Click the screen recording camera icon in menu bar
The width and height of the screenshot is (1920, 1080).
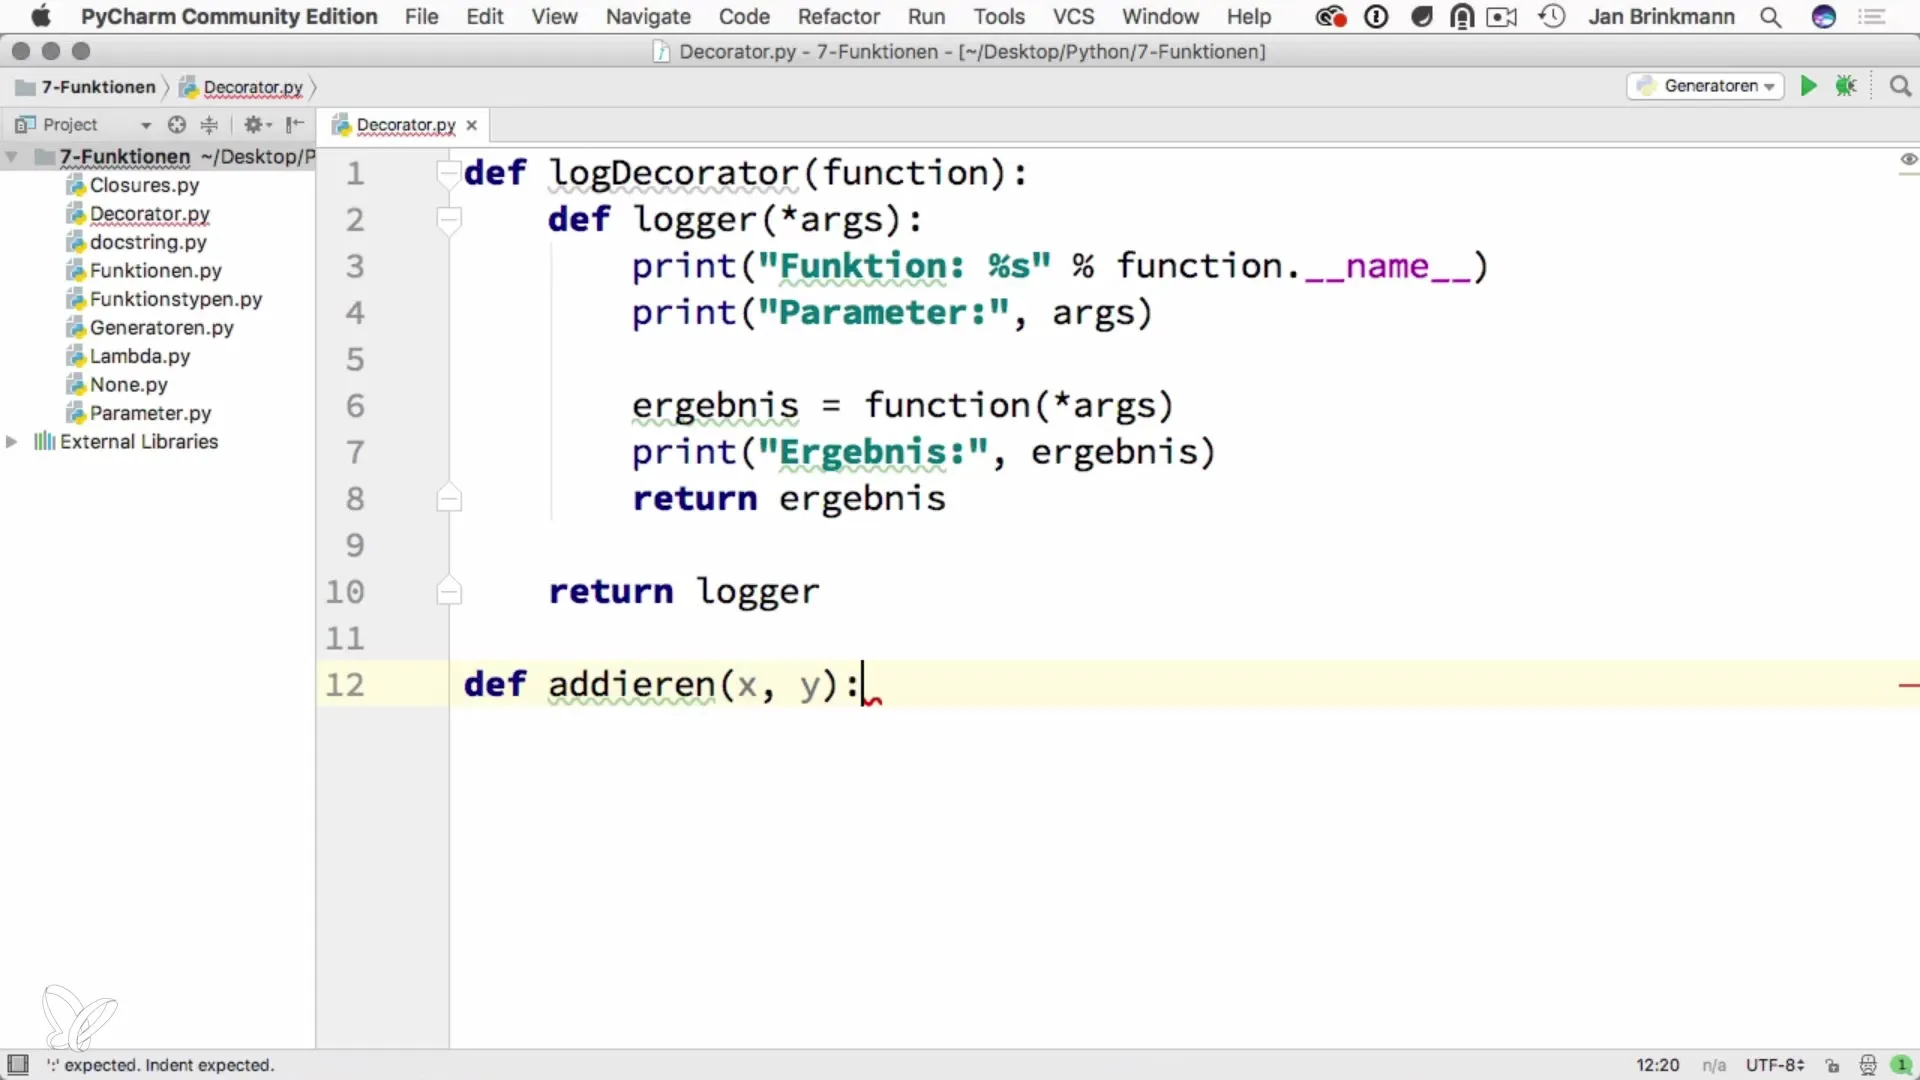pyautogui.click(x=1502, y=17)
